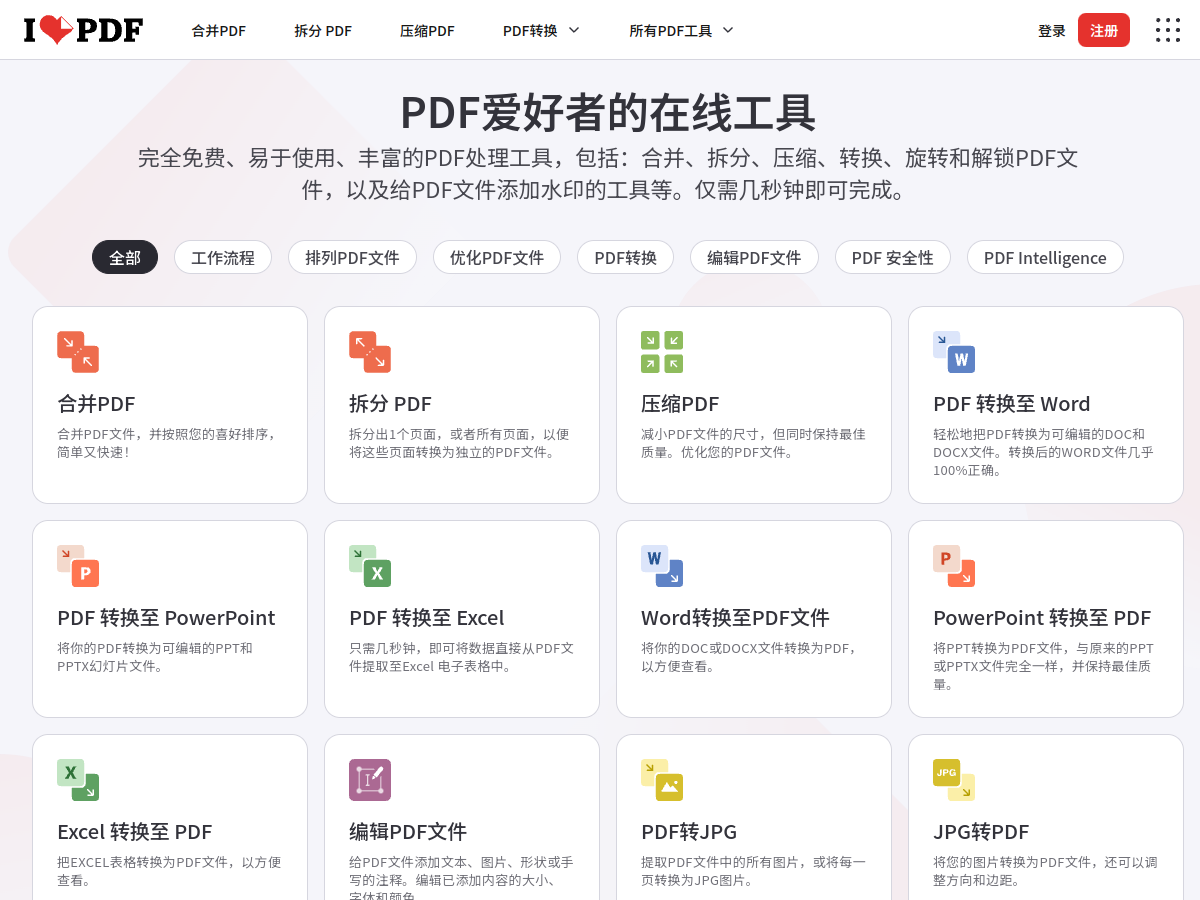Image resolution: width=1200 pixels, height=900 pixels.
Task: Click the 压缩PDF compress arrows icon
Action: pyautogui.click(x=662, y=352)
